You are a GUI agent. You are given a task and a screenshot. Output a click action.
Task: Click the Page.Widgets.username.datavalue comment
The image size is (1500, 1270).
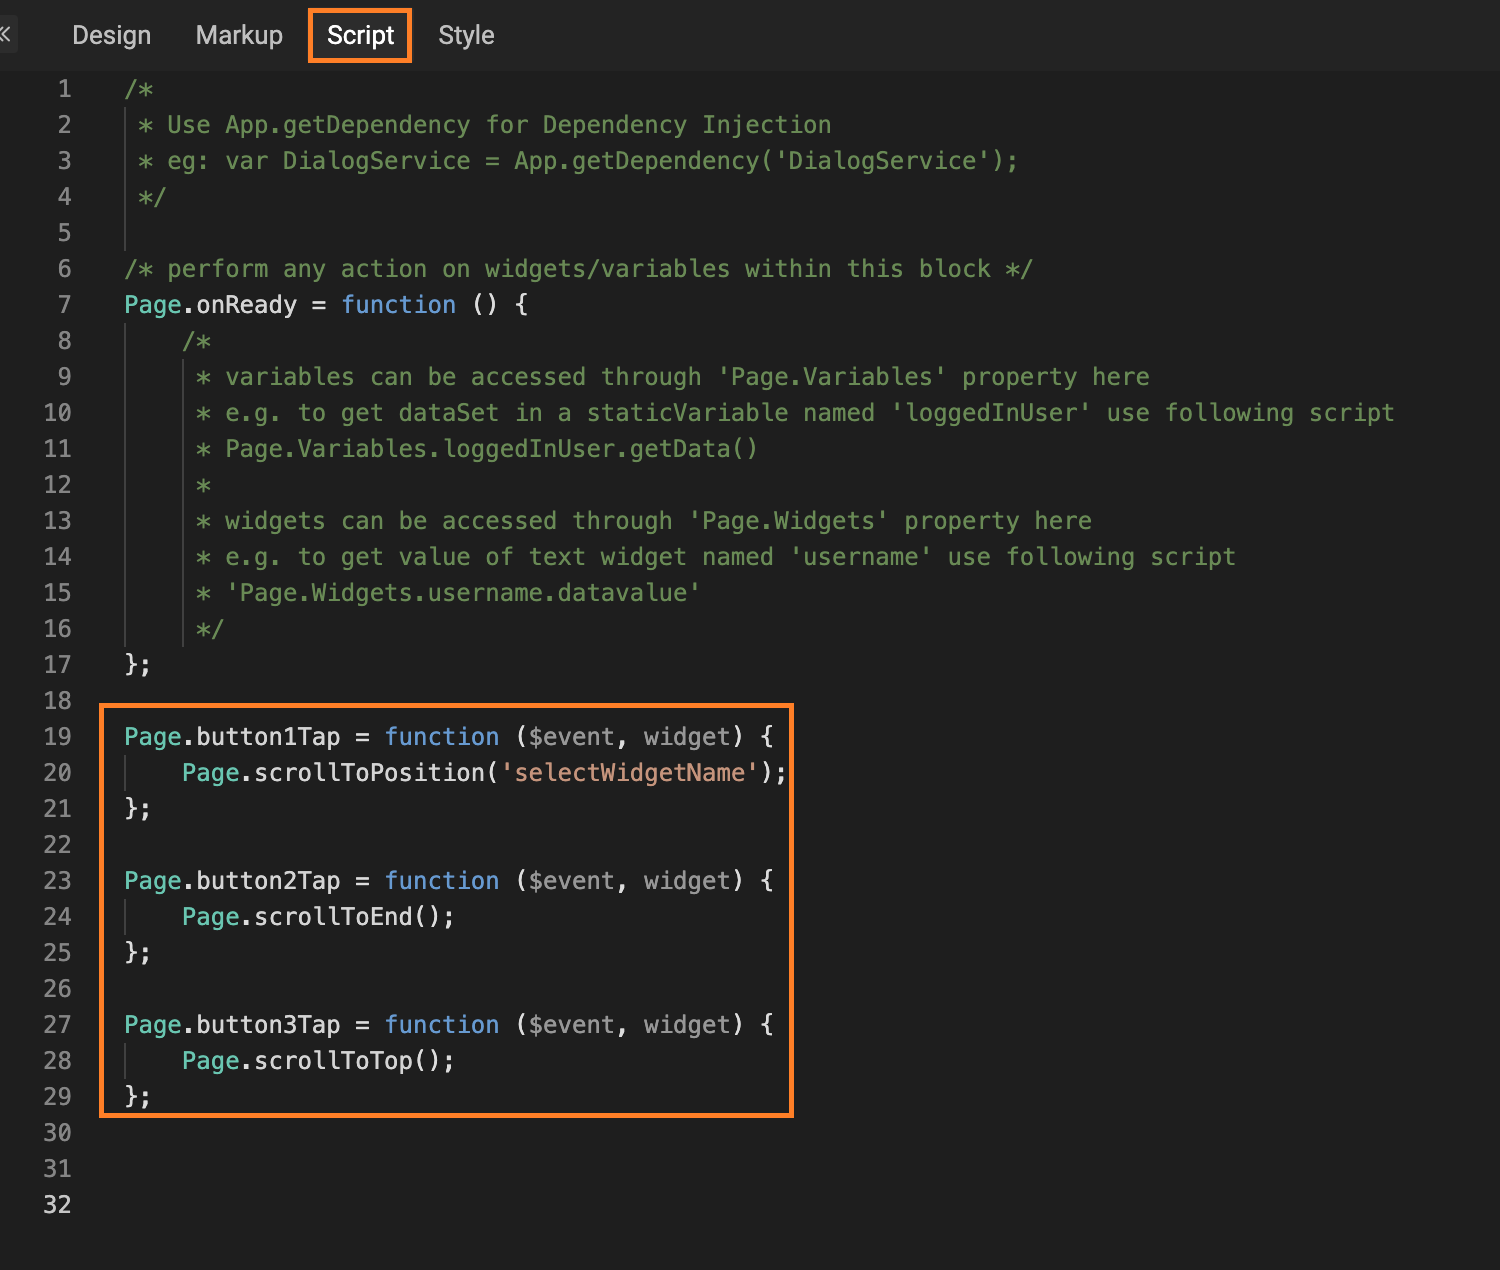click(461, 592)
